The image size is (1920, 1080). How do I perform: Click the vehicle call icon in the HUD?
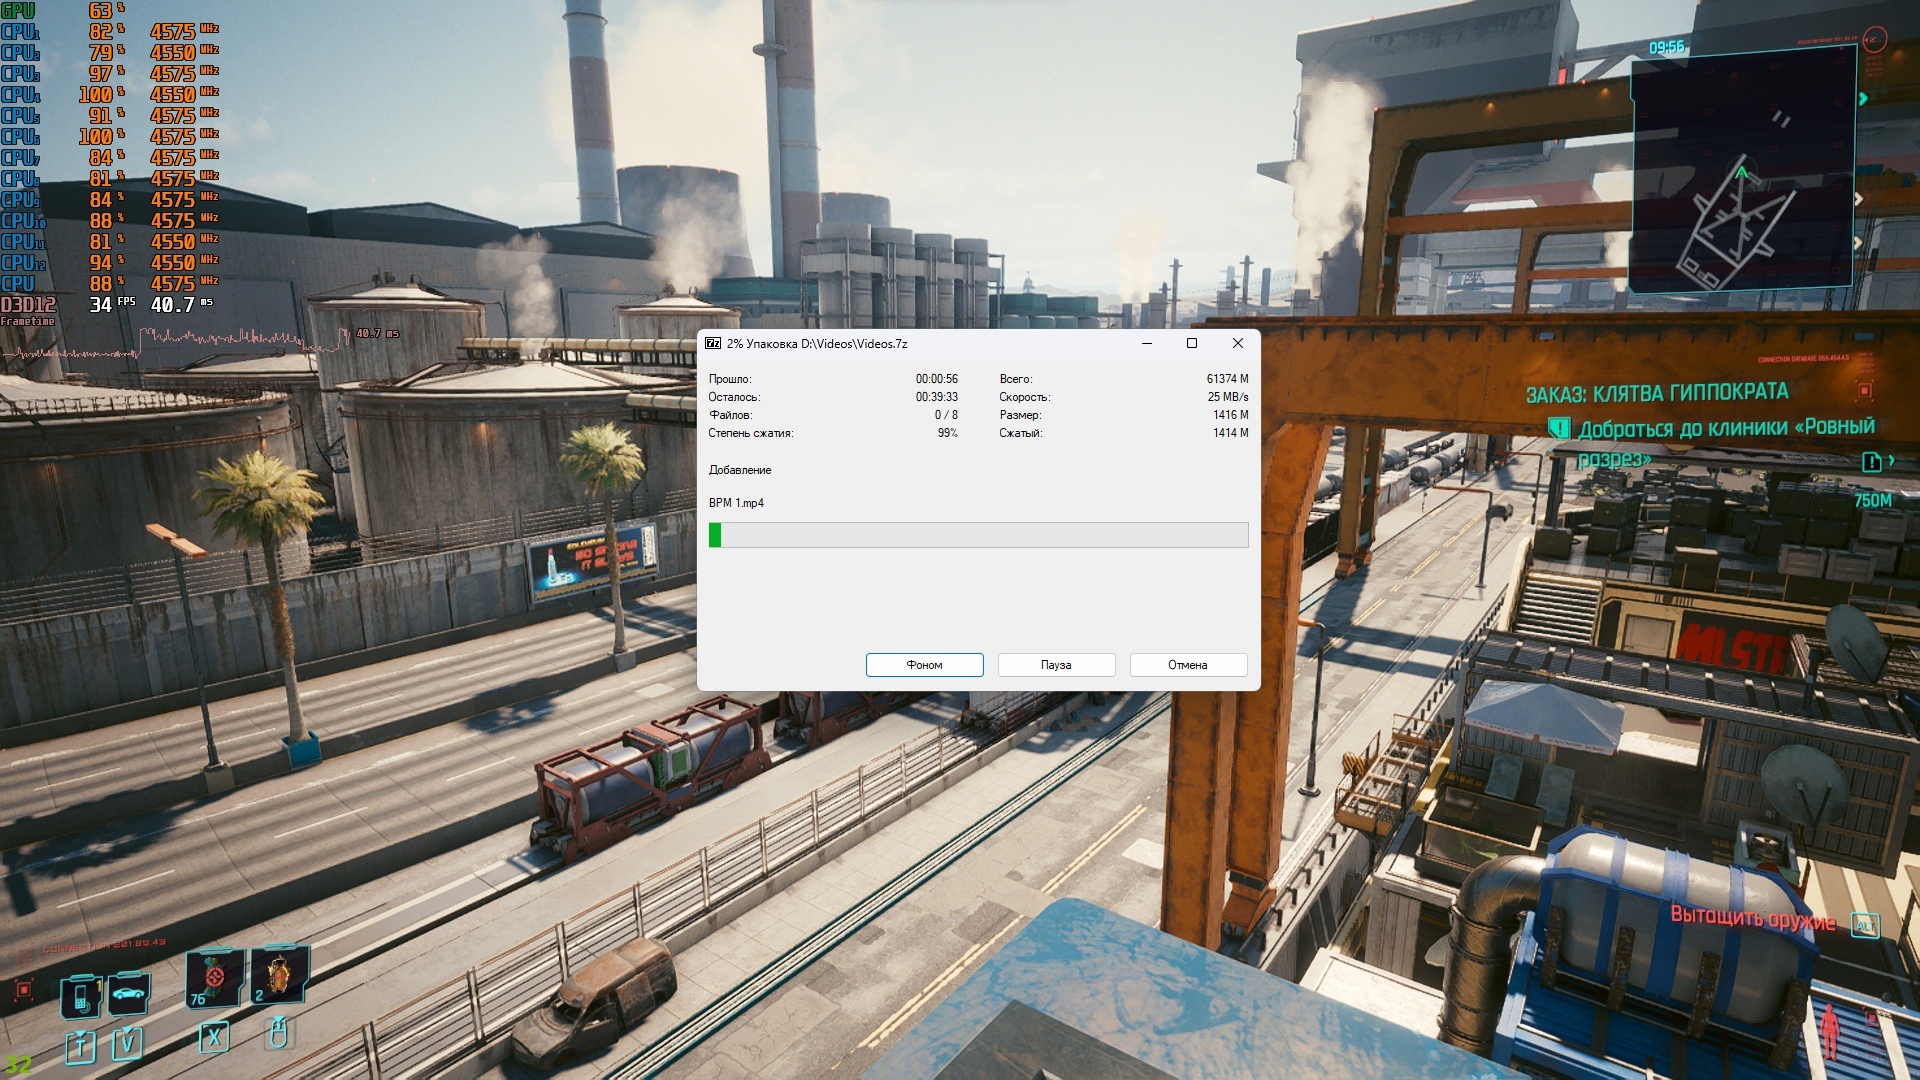click(129, 993)
